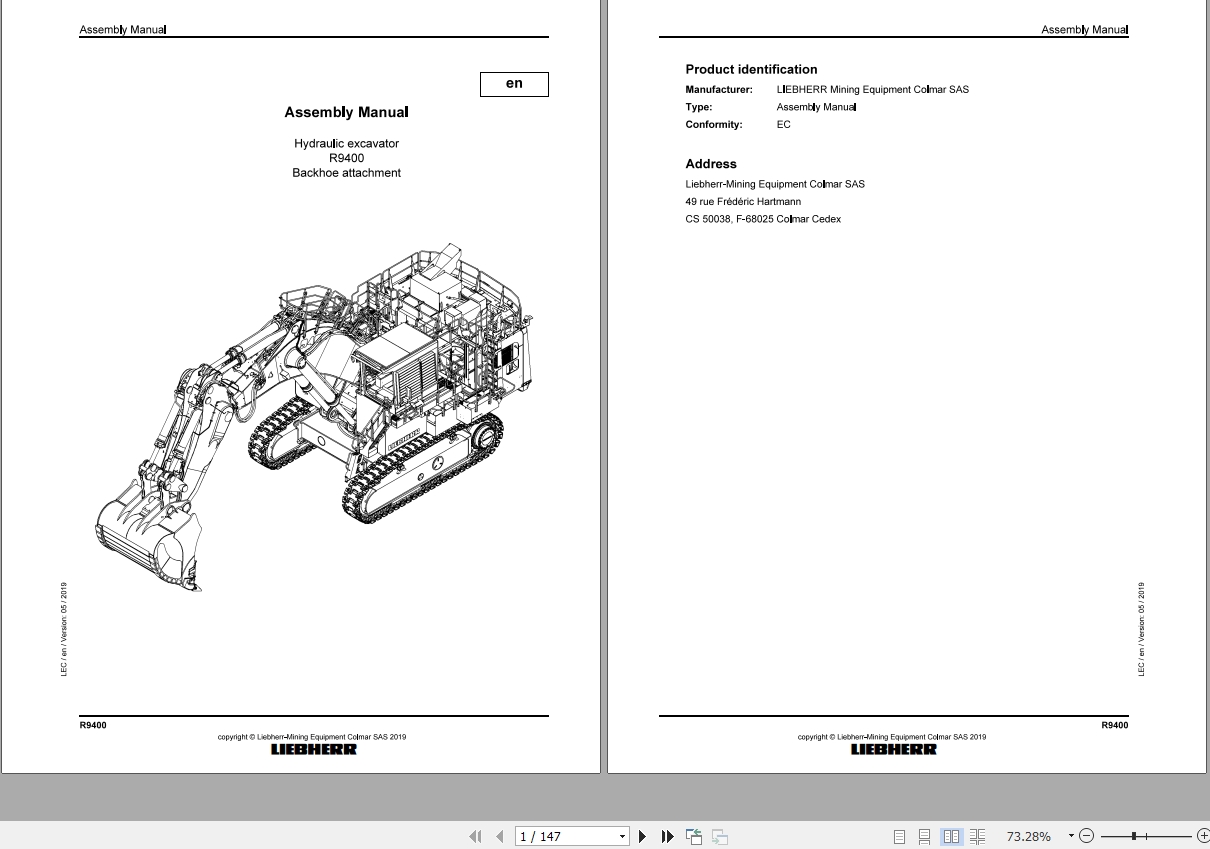Screen dimensions: 1210x849
Task: Click the 'EC' conformity value
Action: tap(783, 125)
